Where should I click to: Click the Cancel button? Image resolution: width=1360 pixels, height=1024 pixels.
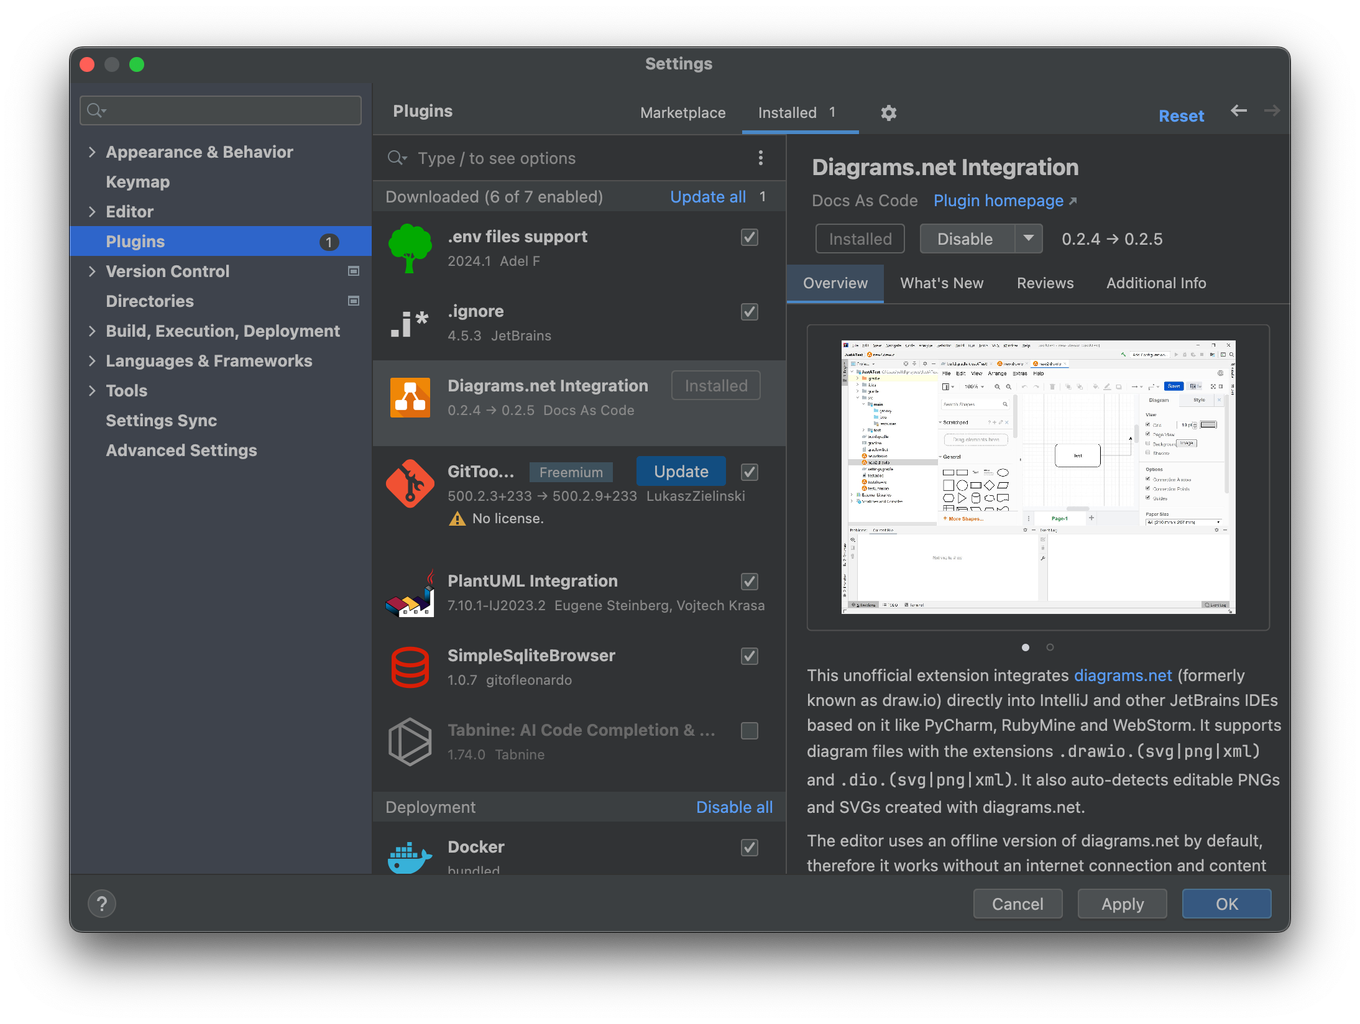tap(1018, 904)
